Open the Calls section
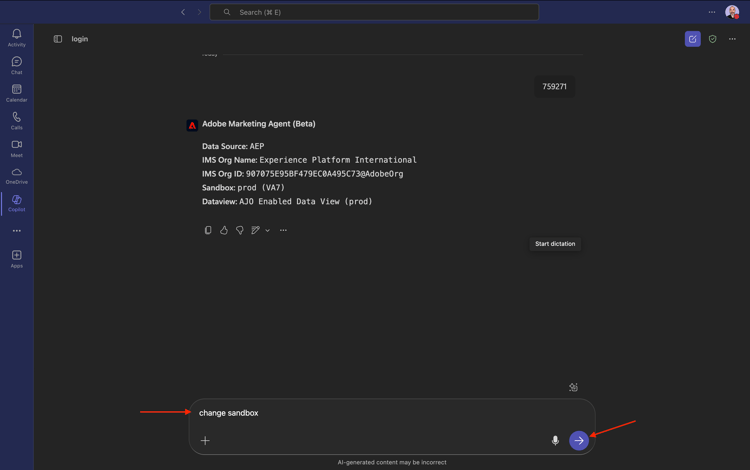 click(17, 120)
